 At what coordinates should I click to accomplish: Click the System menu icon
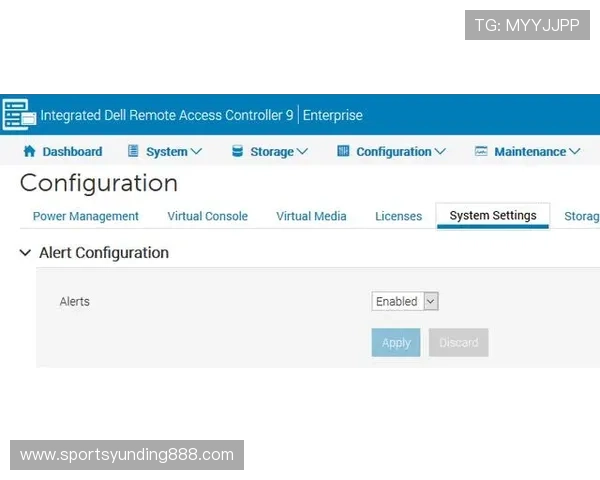tap(134, 152)
